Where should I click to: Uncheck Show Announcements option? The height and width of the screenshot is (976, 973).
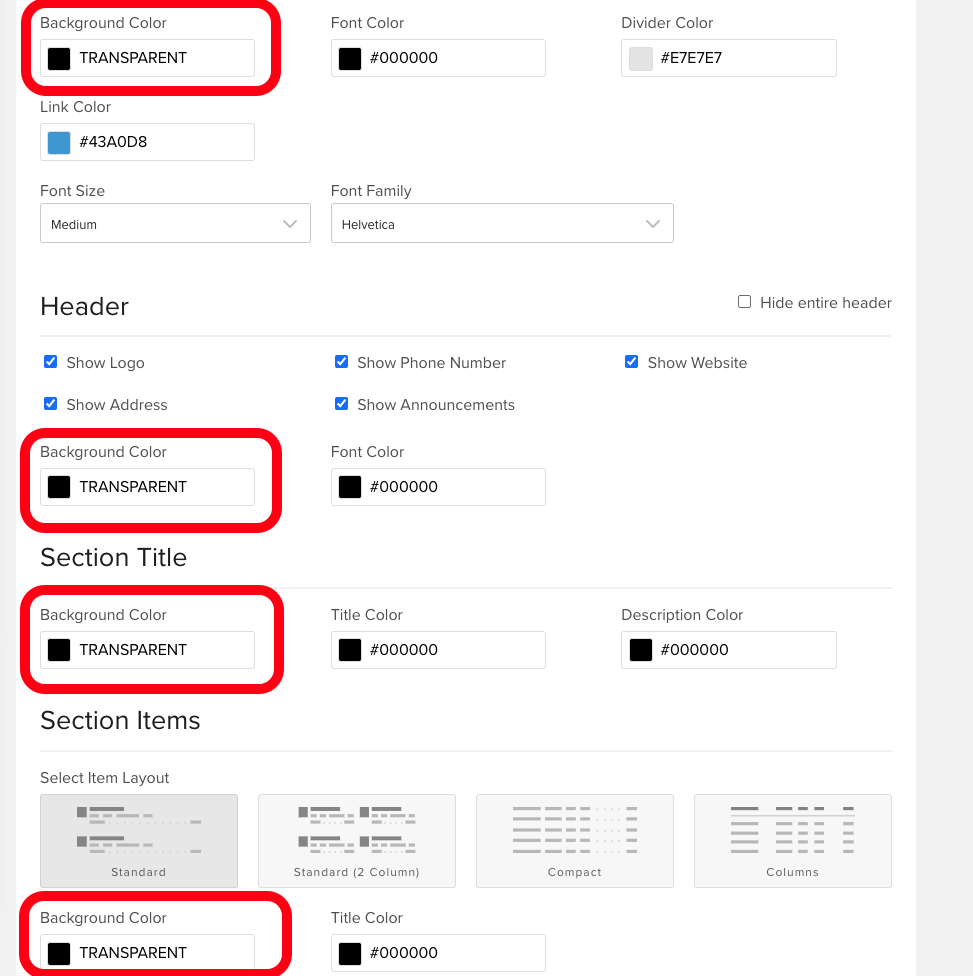tap(341, 404)
